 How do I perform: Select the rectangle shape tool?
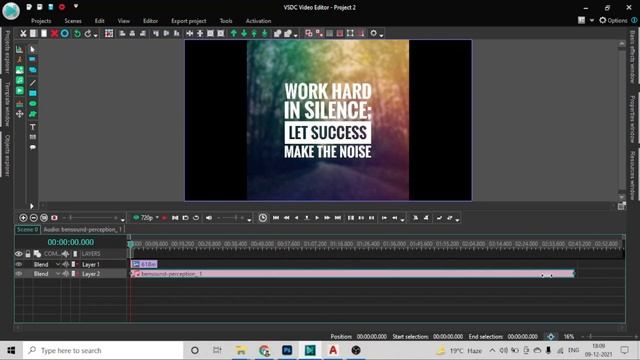[33, 93]
